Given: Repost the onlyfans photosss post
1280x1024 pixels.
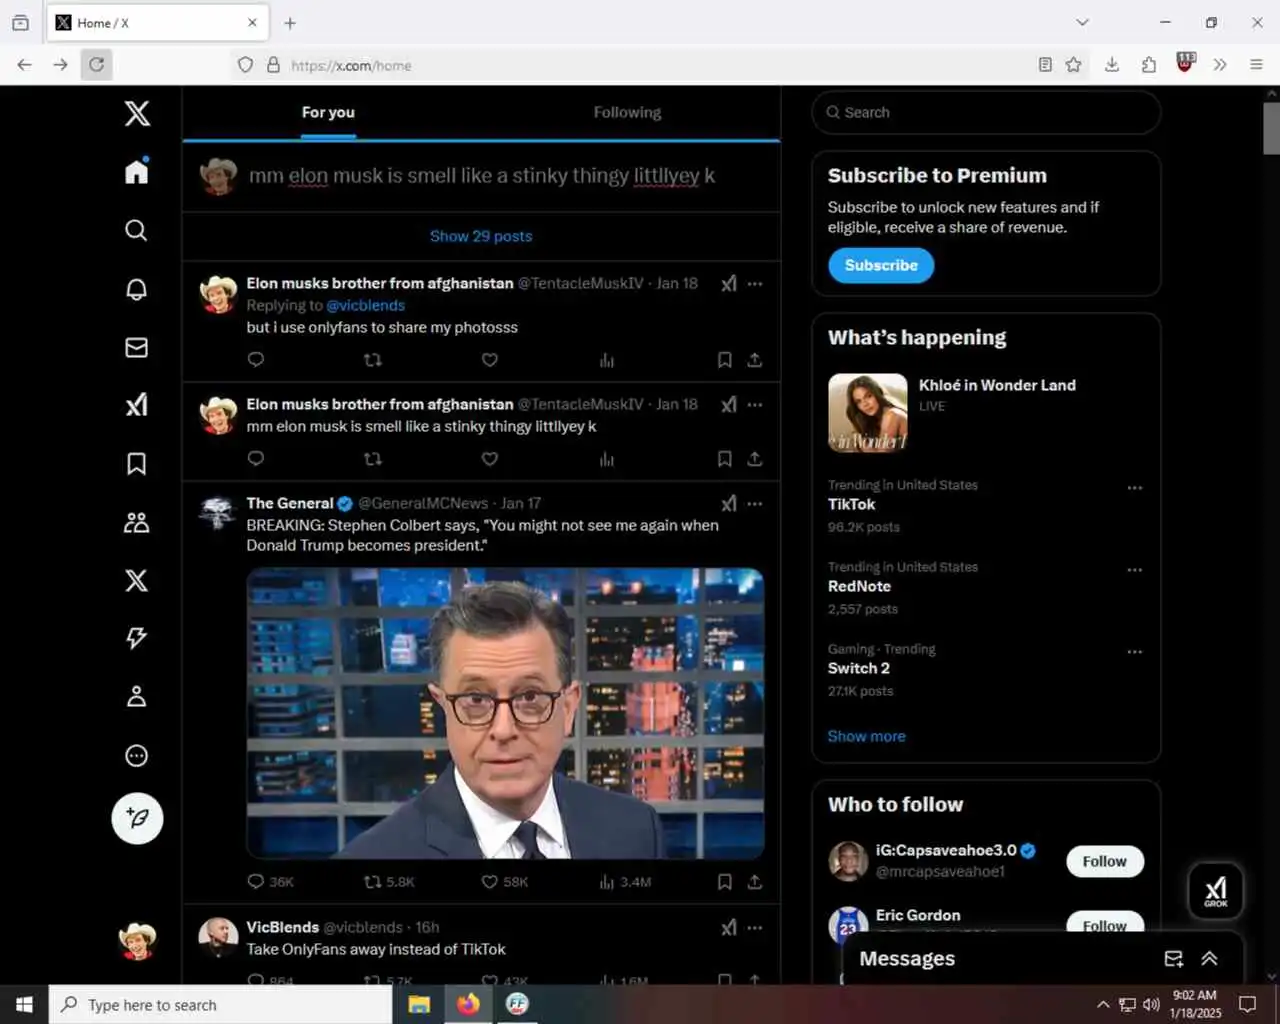Looking at the screenshot, I should point(373,360).
